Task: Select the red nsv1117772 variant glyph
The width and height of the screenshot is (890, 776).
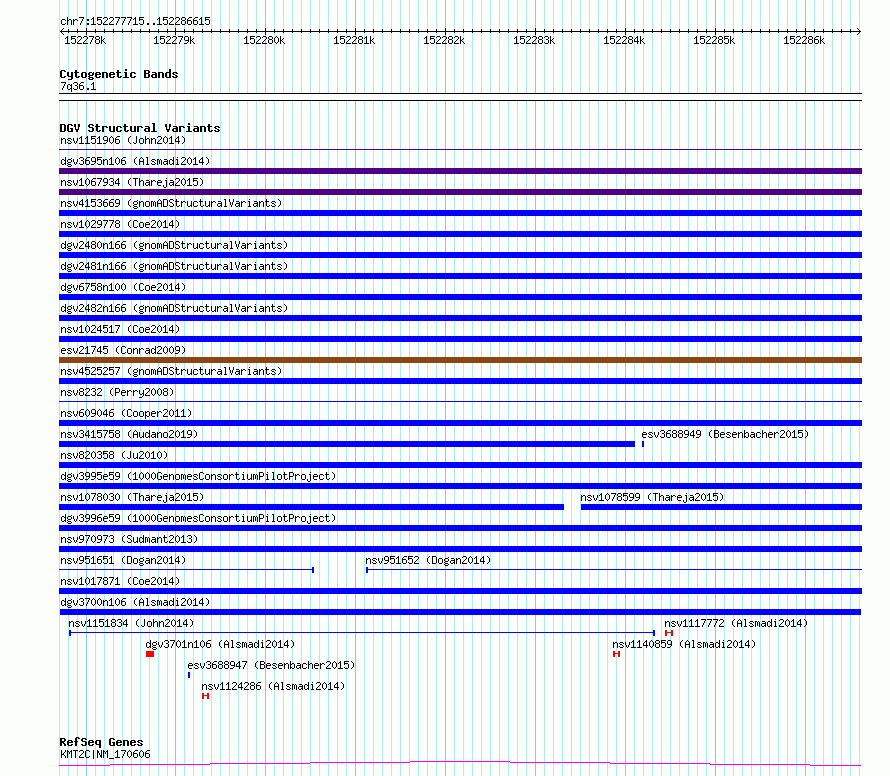Action: [669, 633]
